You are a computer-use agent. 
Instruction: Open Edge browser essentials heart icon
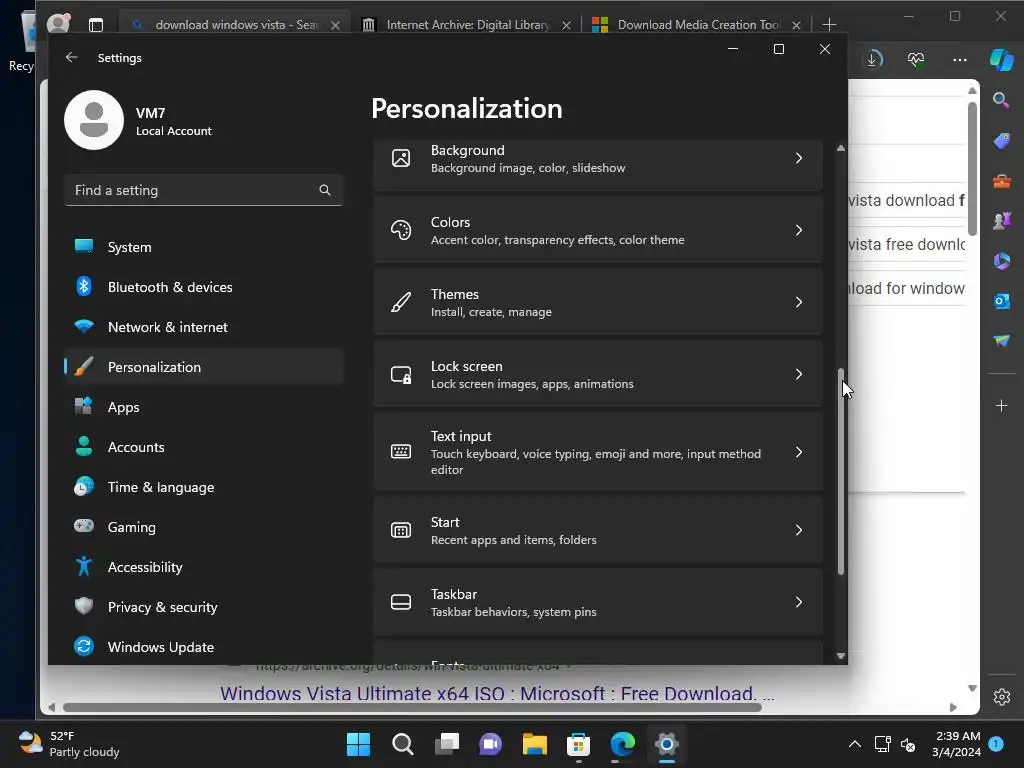pos(916,59)
